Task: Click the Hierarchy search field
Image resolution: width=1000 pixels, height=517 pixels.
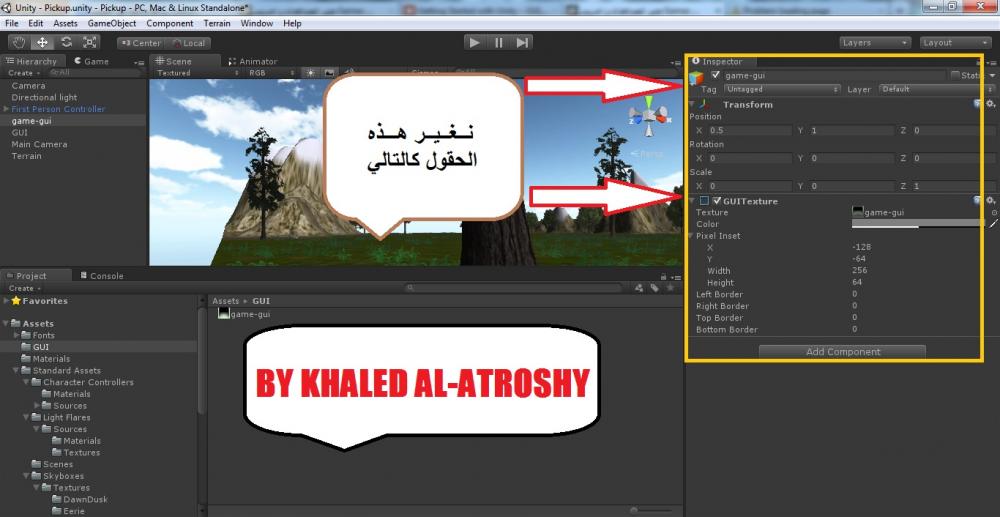Action: click(94, 73)
